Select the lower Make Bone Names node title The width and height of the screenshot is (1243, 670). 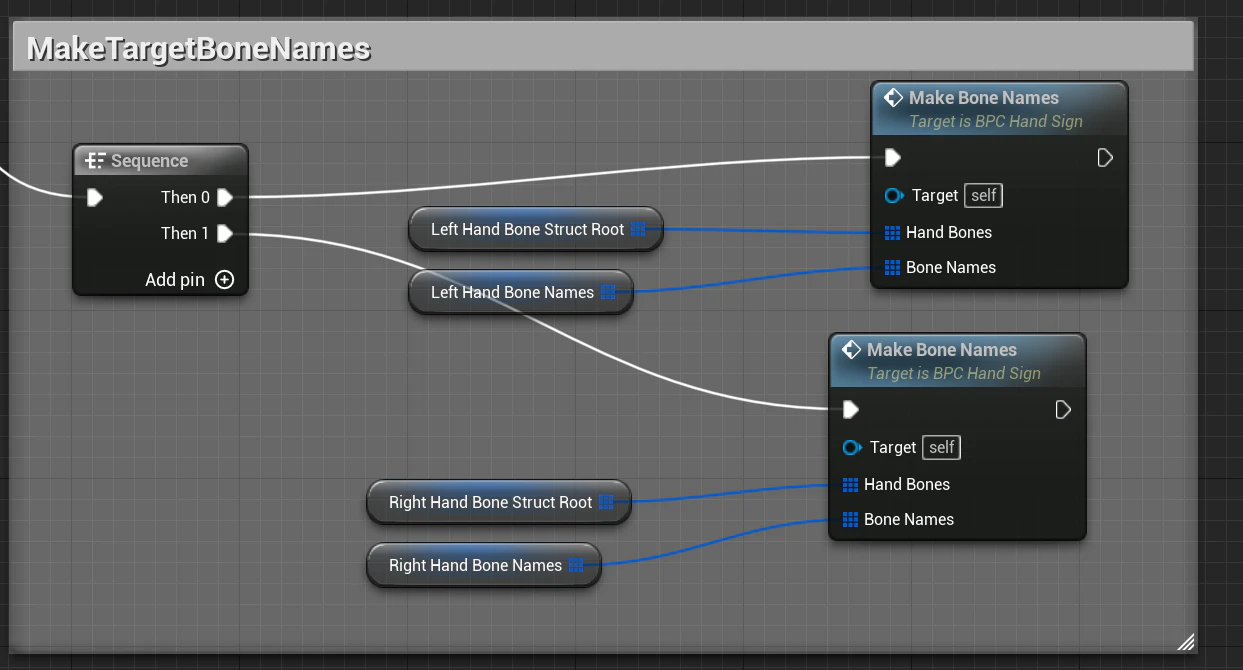(942, 350)
